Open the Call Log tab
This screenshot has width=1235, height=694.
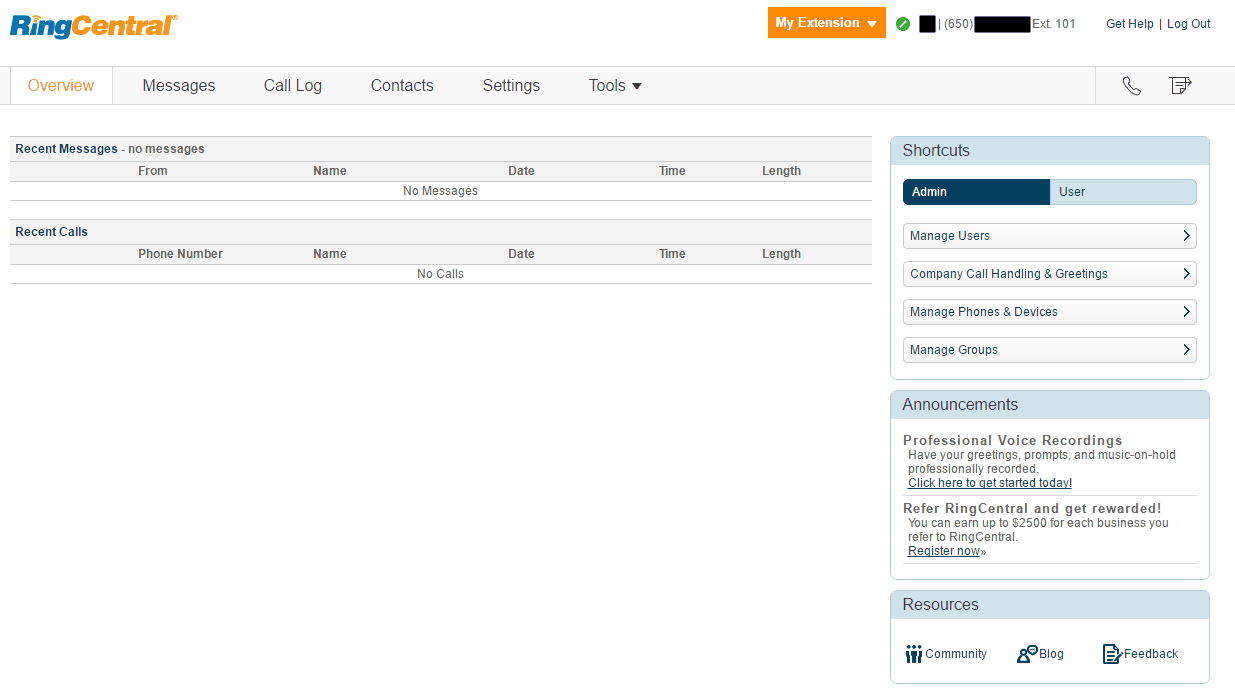[x=292, y=85]
